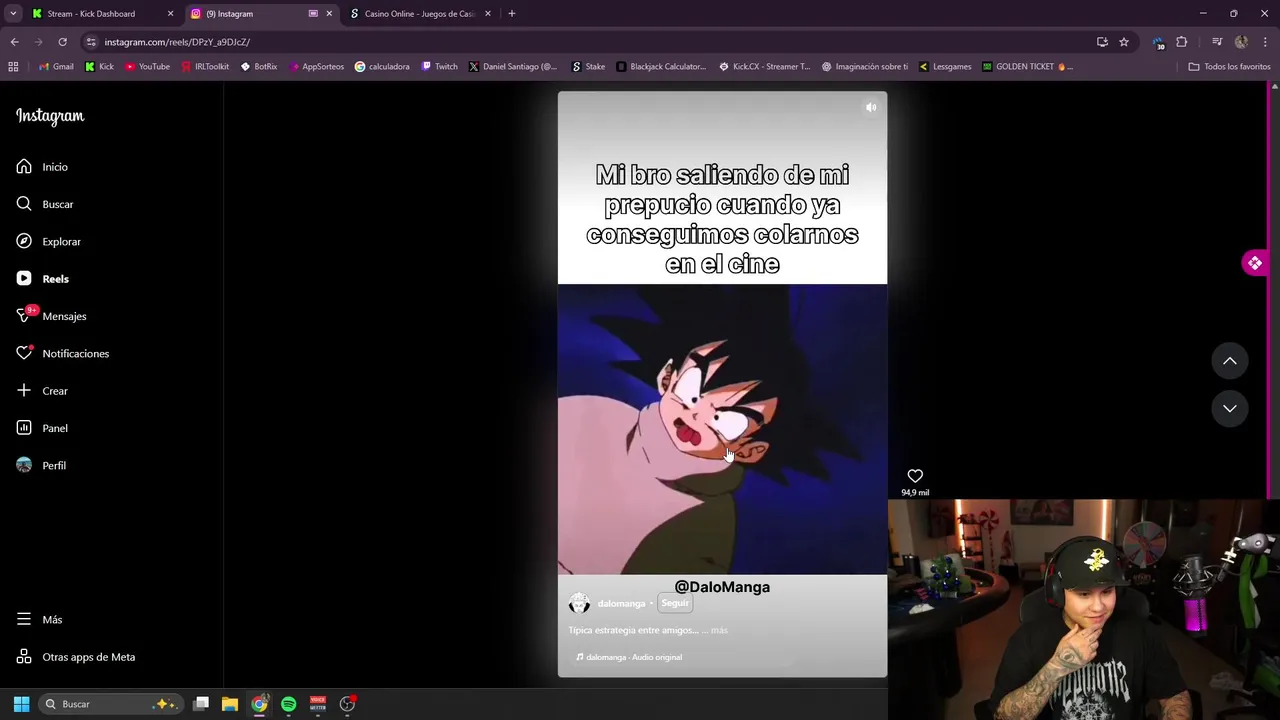The height and width of the screenshot is (720, 1280).
Task: Switch to Casino Online tab
Action: point(419,14)
